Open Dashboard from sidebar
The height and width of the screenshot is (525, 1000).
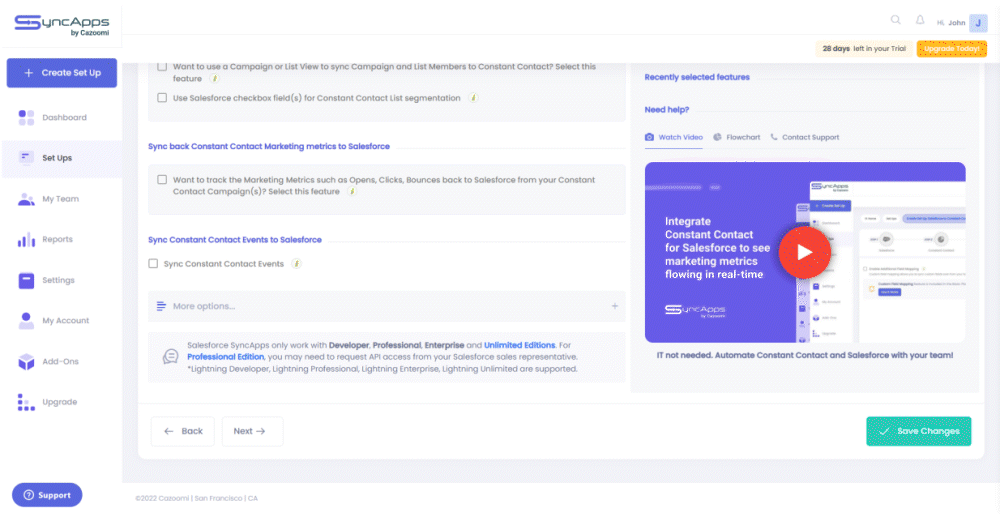[62, 117]
